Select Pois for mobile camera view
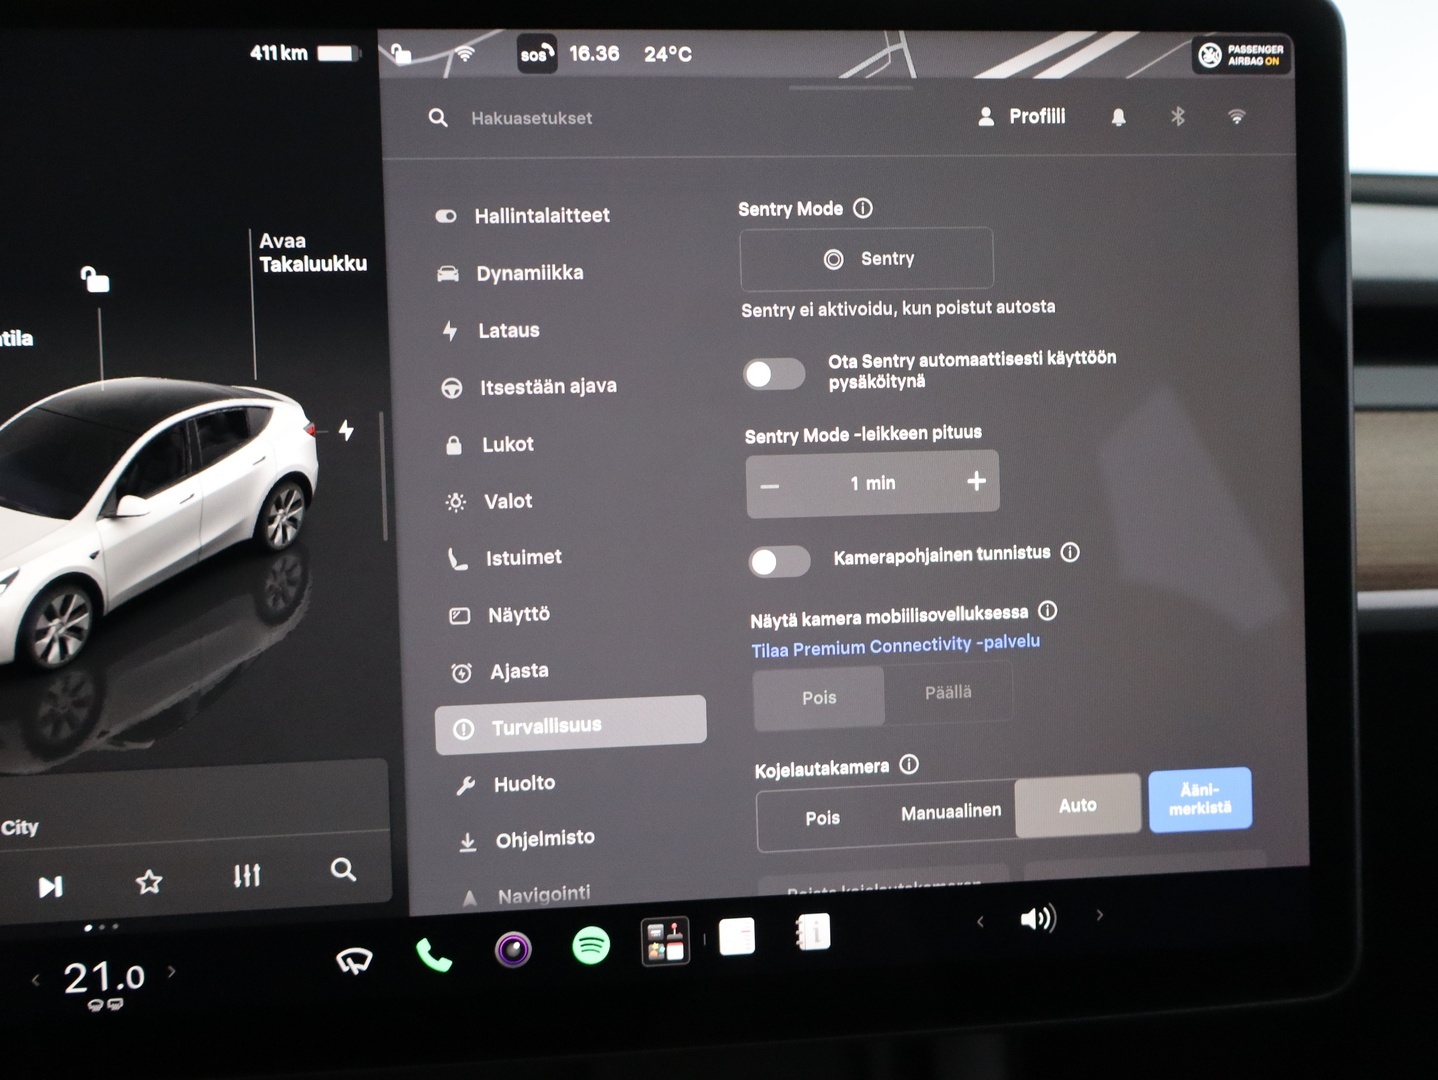This screenshot has height=1080, width=1438. [819, 697]
